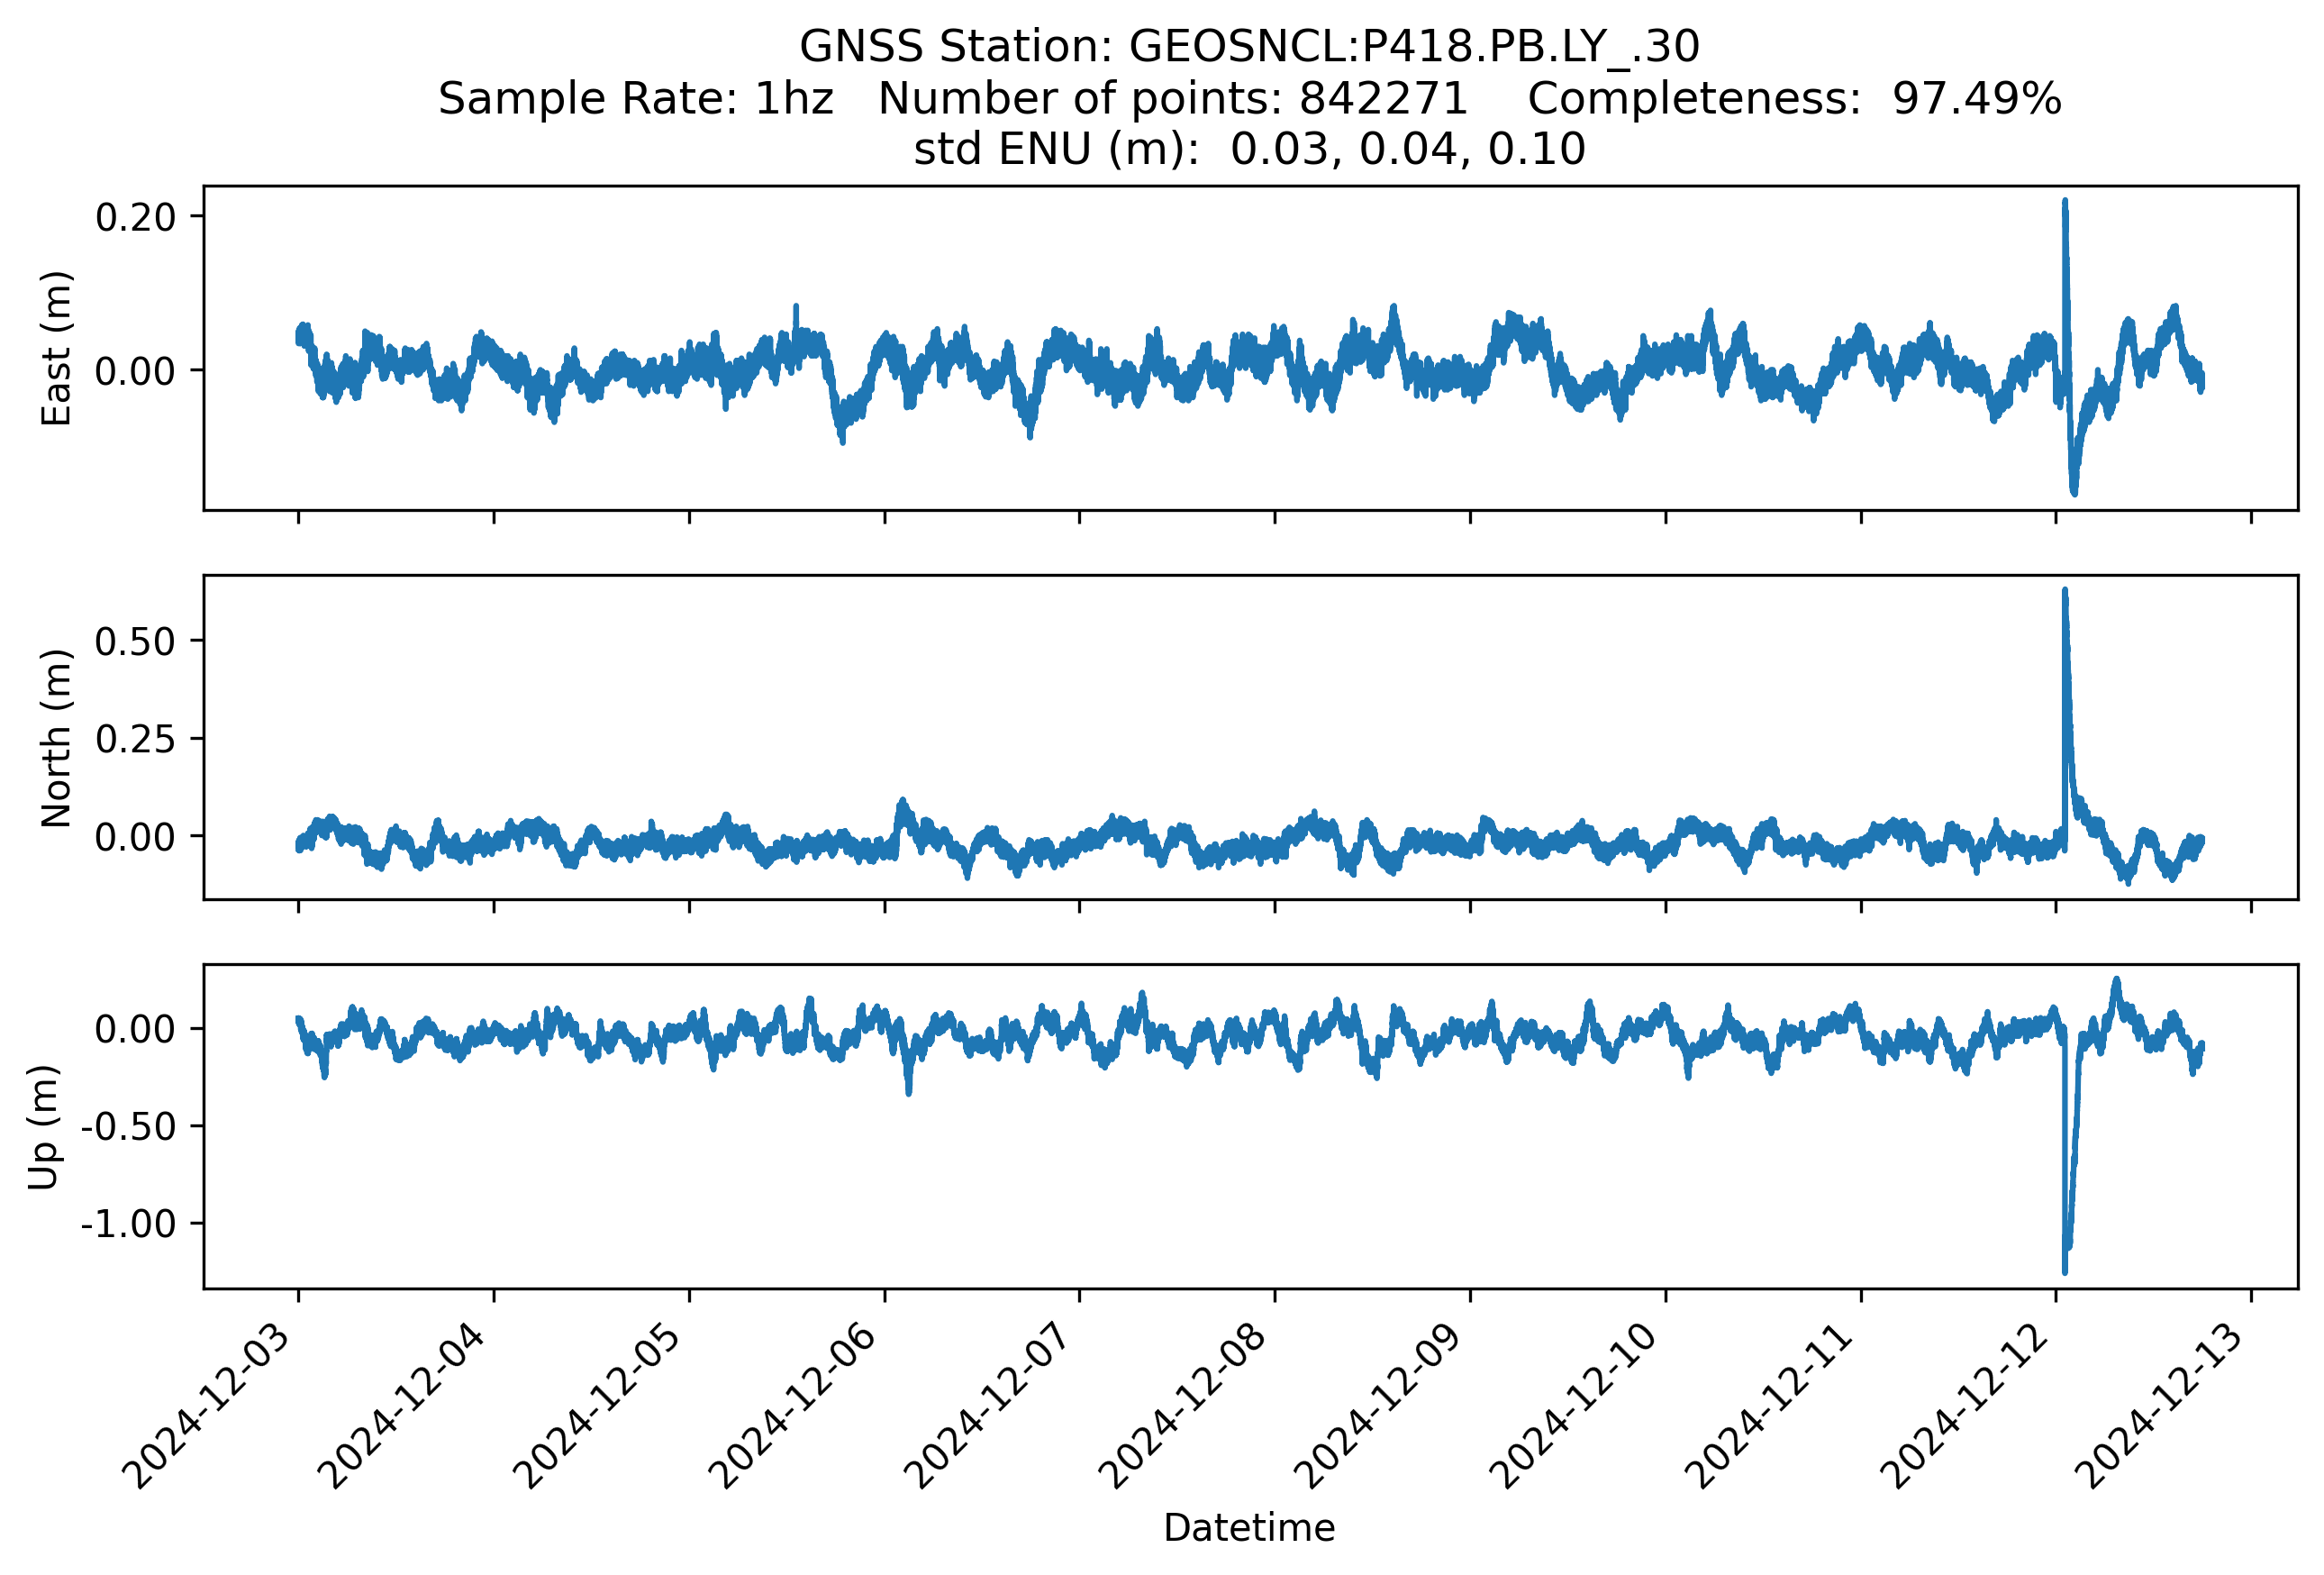Image resolution: width=2324 pixels, height=1575 pixels.
Task: Click the GNSS Station title text
Action: [1249, 47]
